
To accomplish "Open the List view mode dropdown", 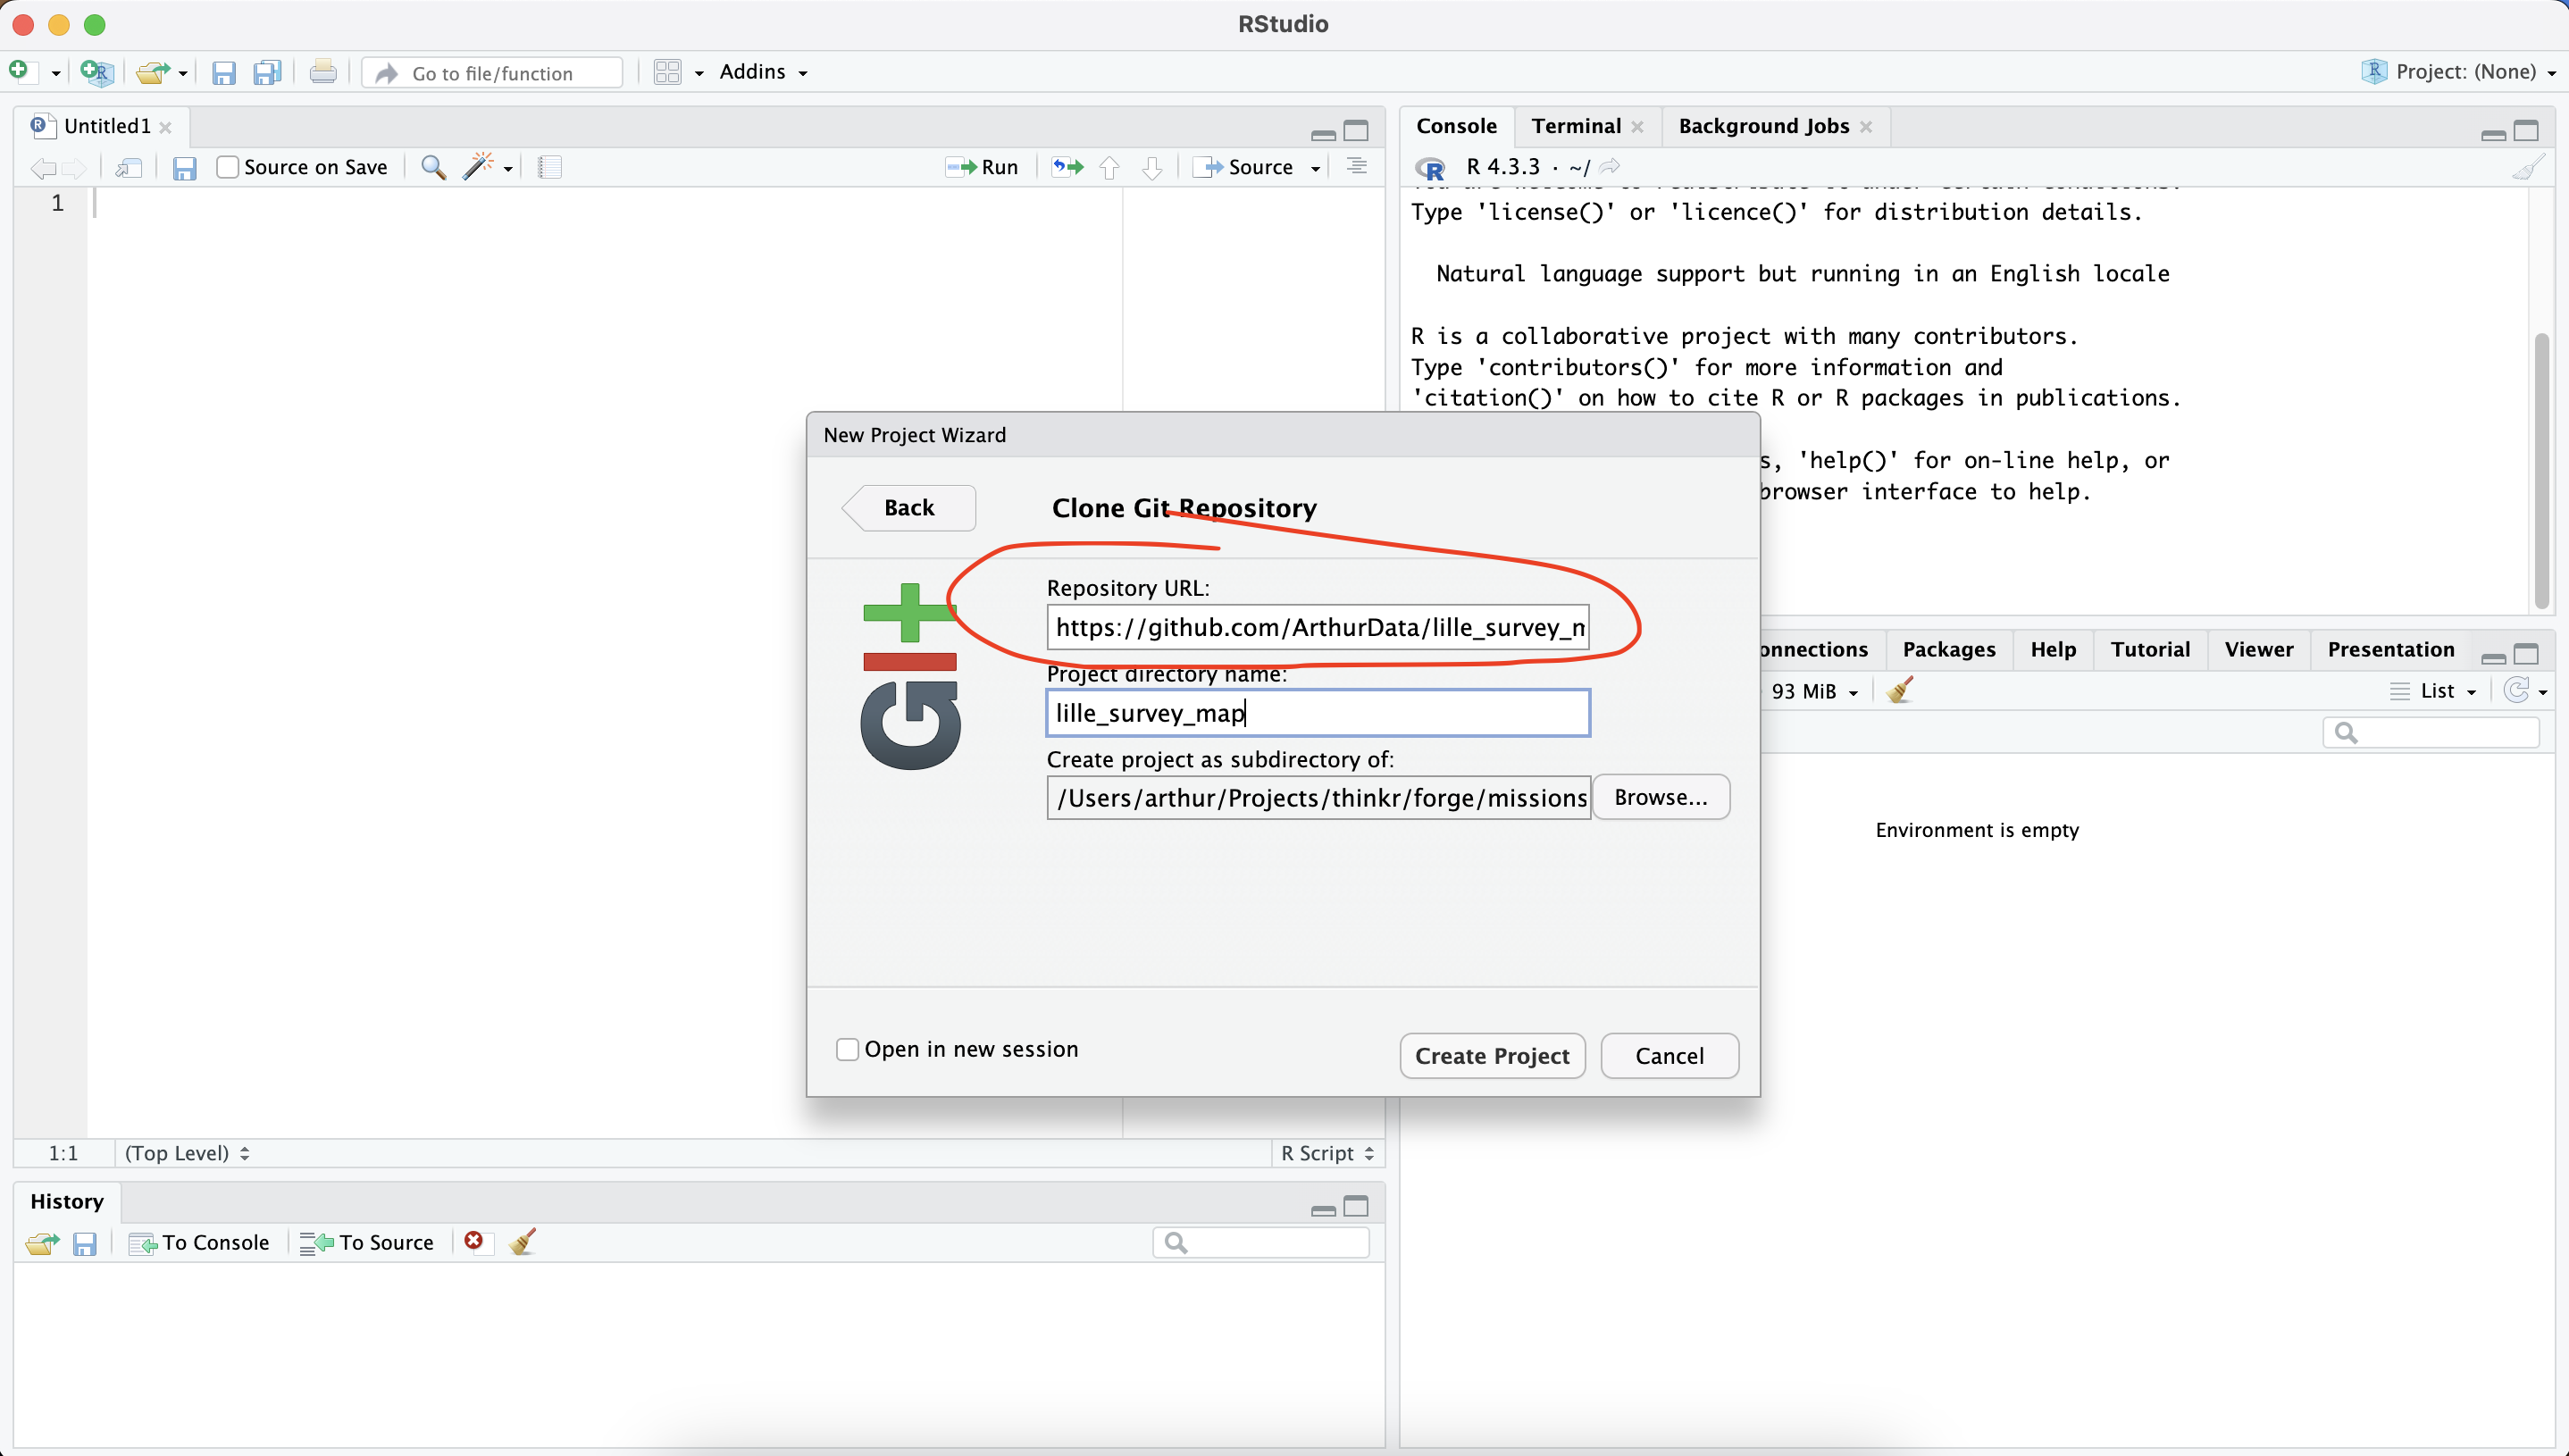I will 2433,691.
